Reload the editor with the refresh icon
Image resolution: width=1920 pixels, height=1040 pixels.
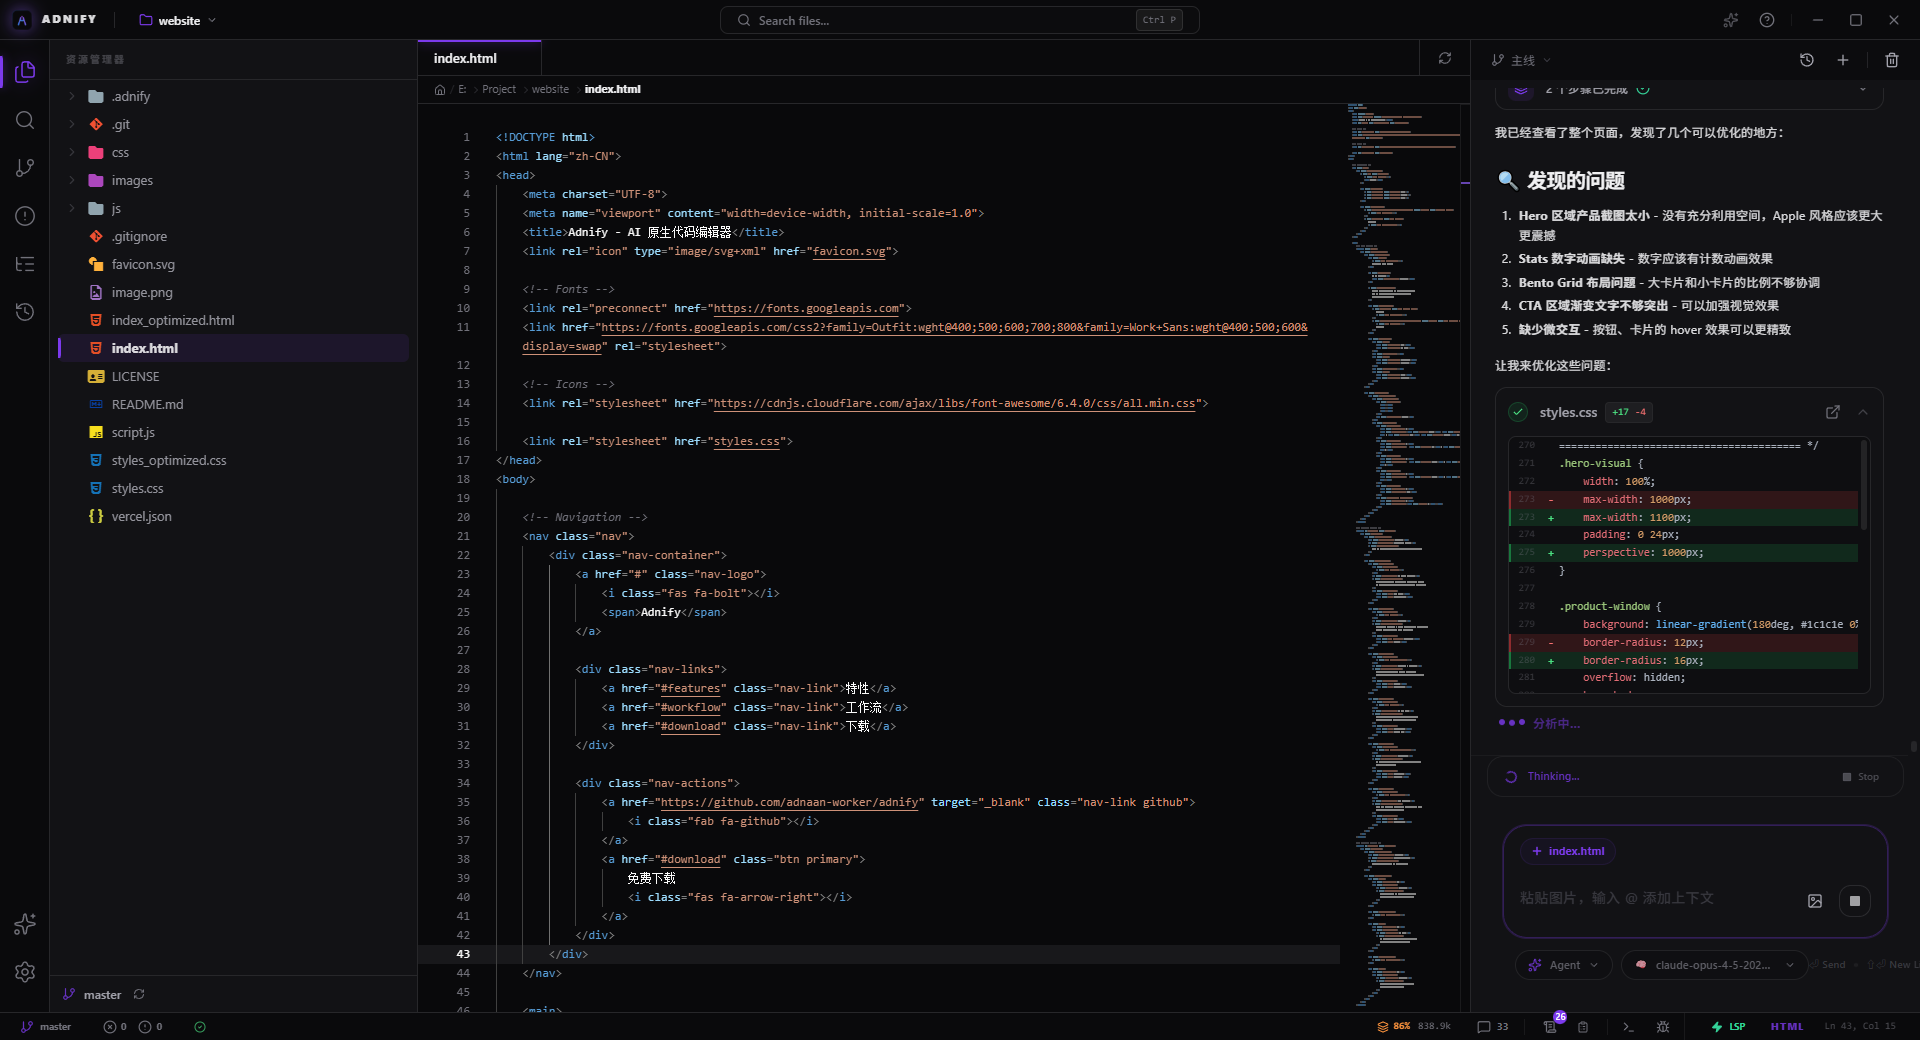(x=1445, y=58)
